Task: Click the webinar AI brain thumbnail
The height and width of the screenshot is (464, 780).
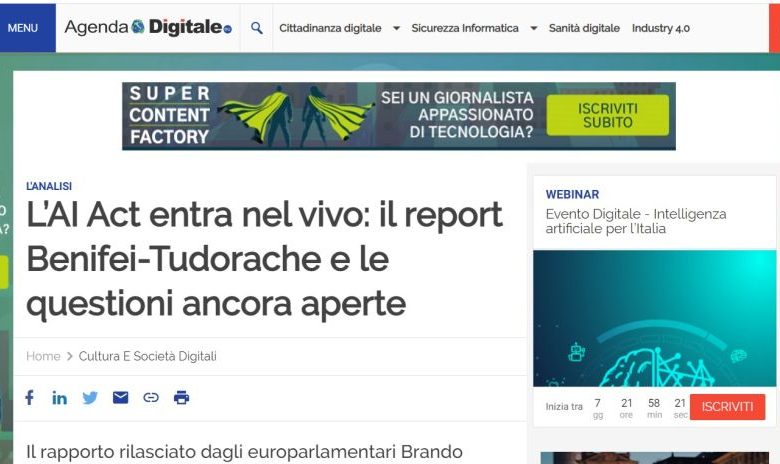Action: point(654,318)
